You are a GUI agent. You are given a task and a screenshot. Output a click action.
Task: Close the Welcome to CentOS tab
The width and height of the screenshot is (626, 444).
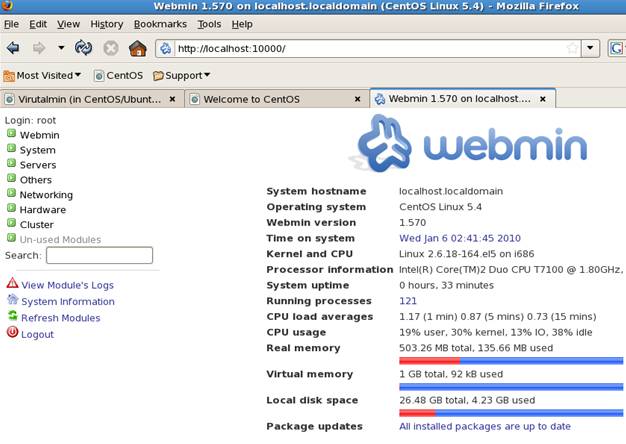click(358, 99)
